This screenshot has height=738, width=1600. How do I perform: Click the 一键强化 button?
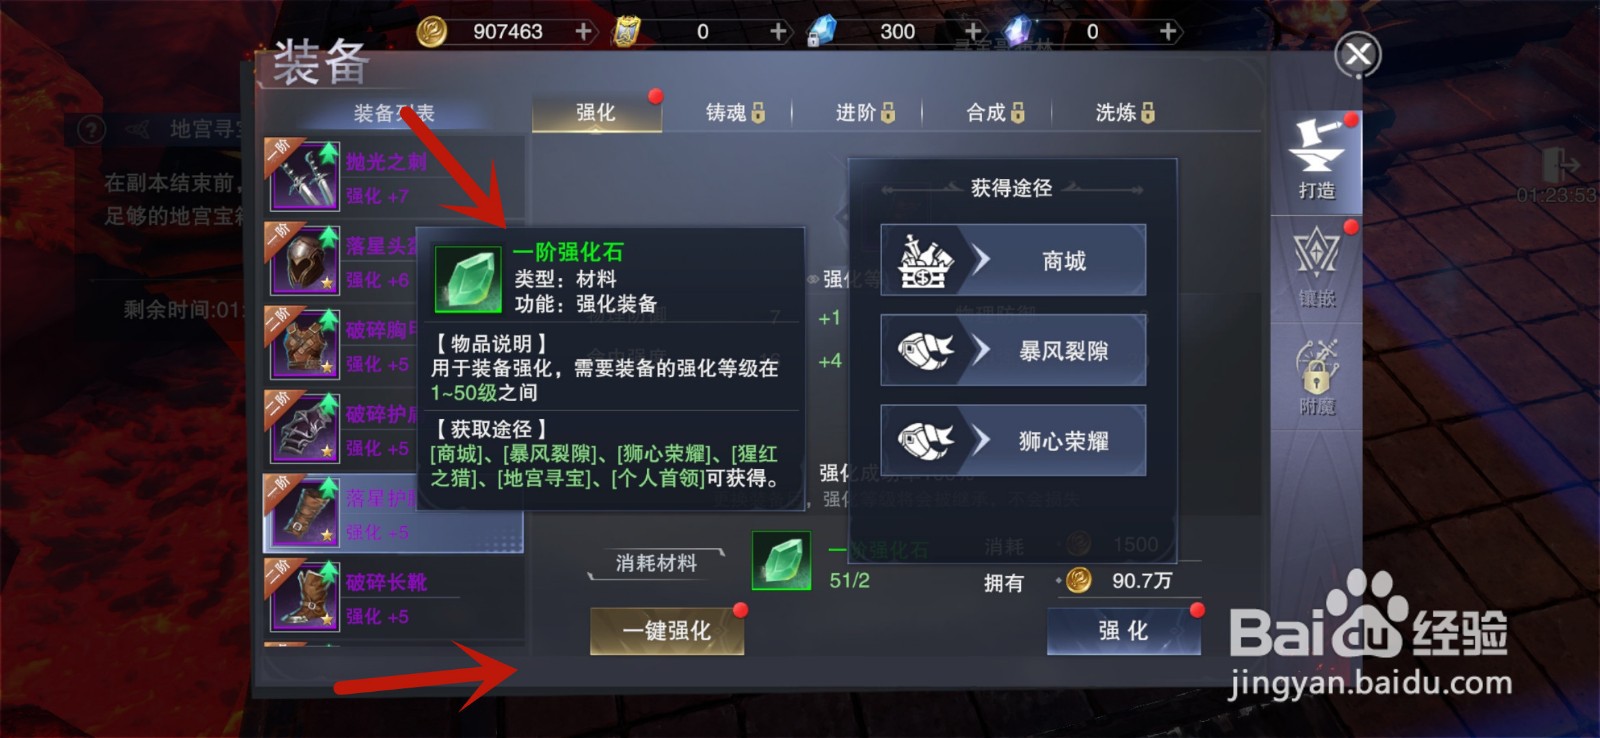click(667, 631)
